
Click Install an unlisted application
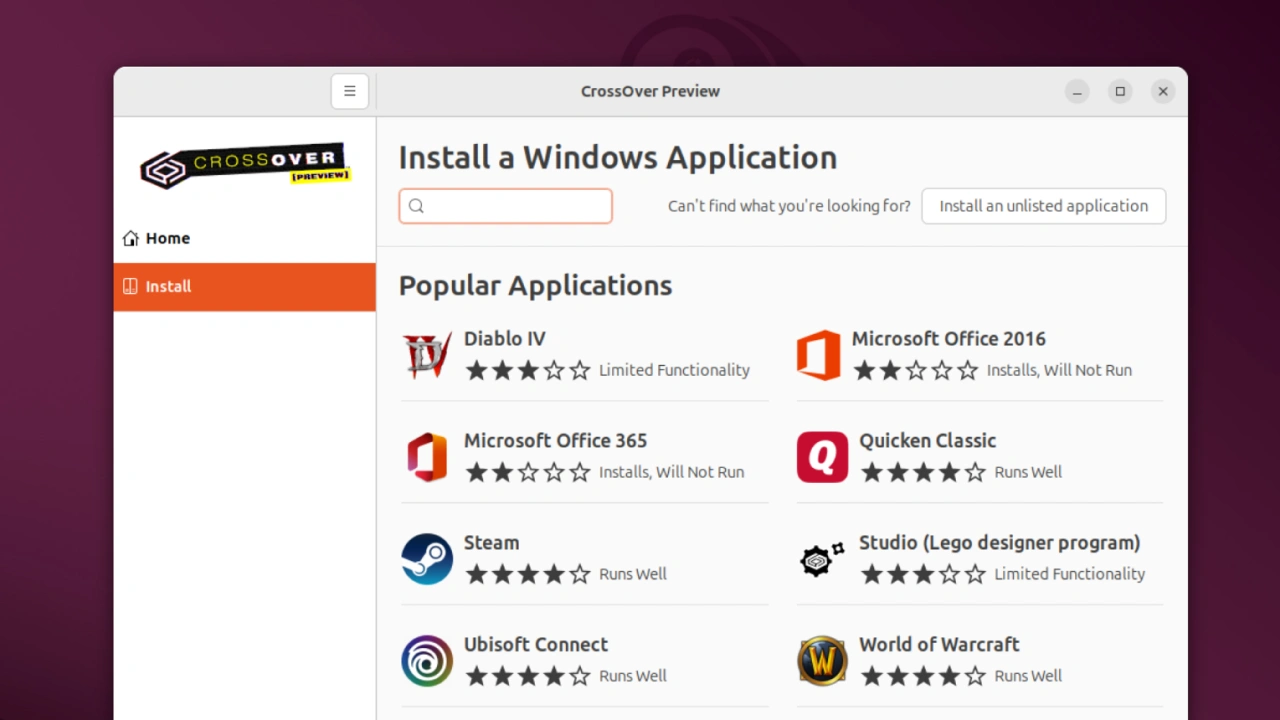click(1043, 206)
